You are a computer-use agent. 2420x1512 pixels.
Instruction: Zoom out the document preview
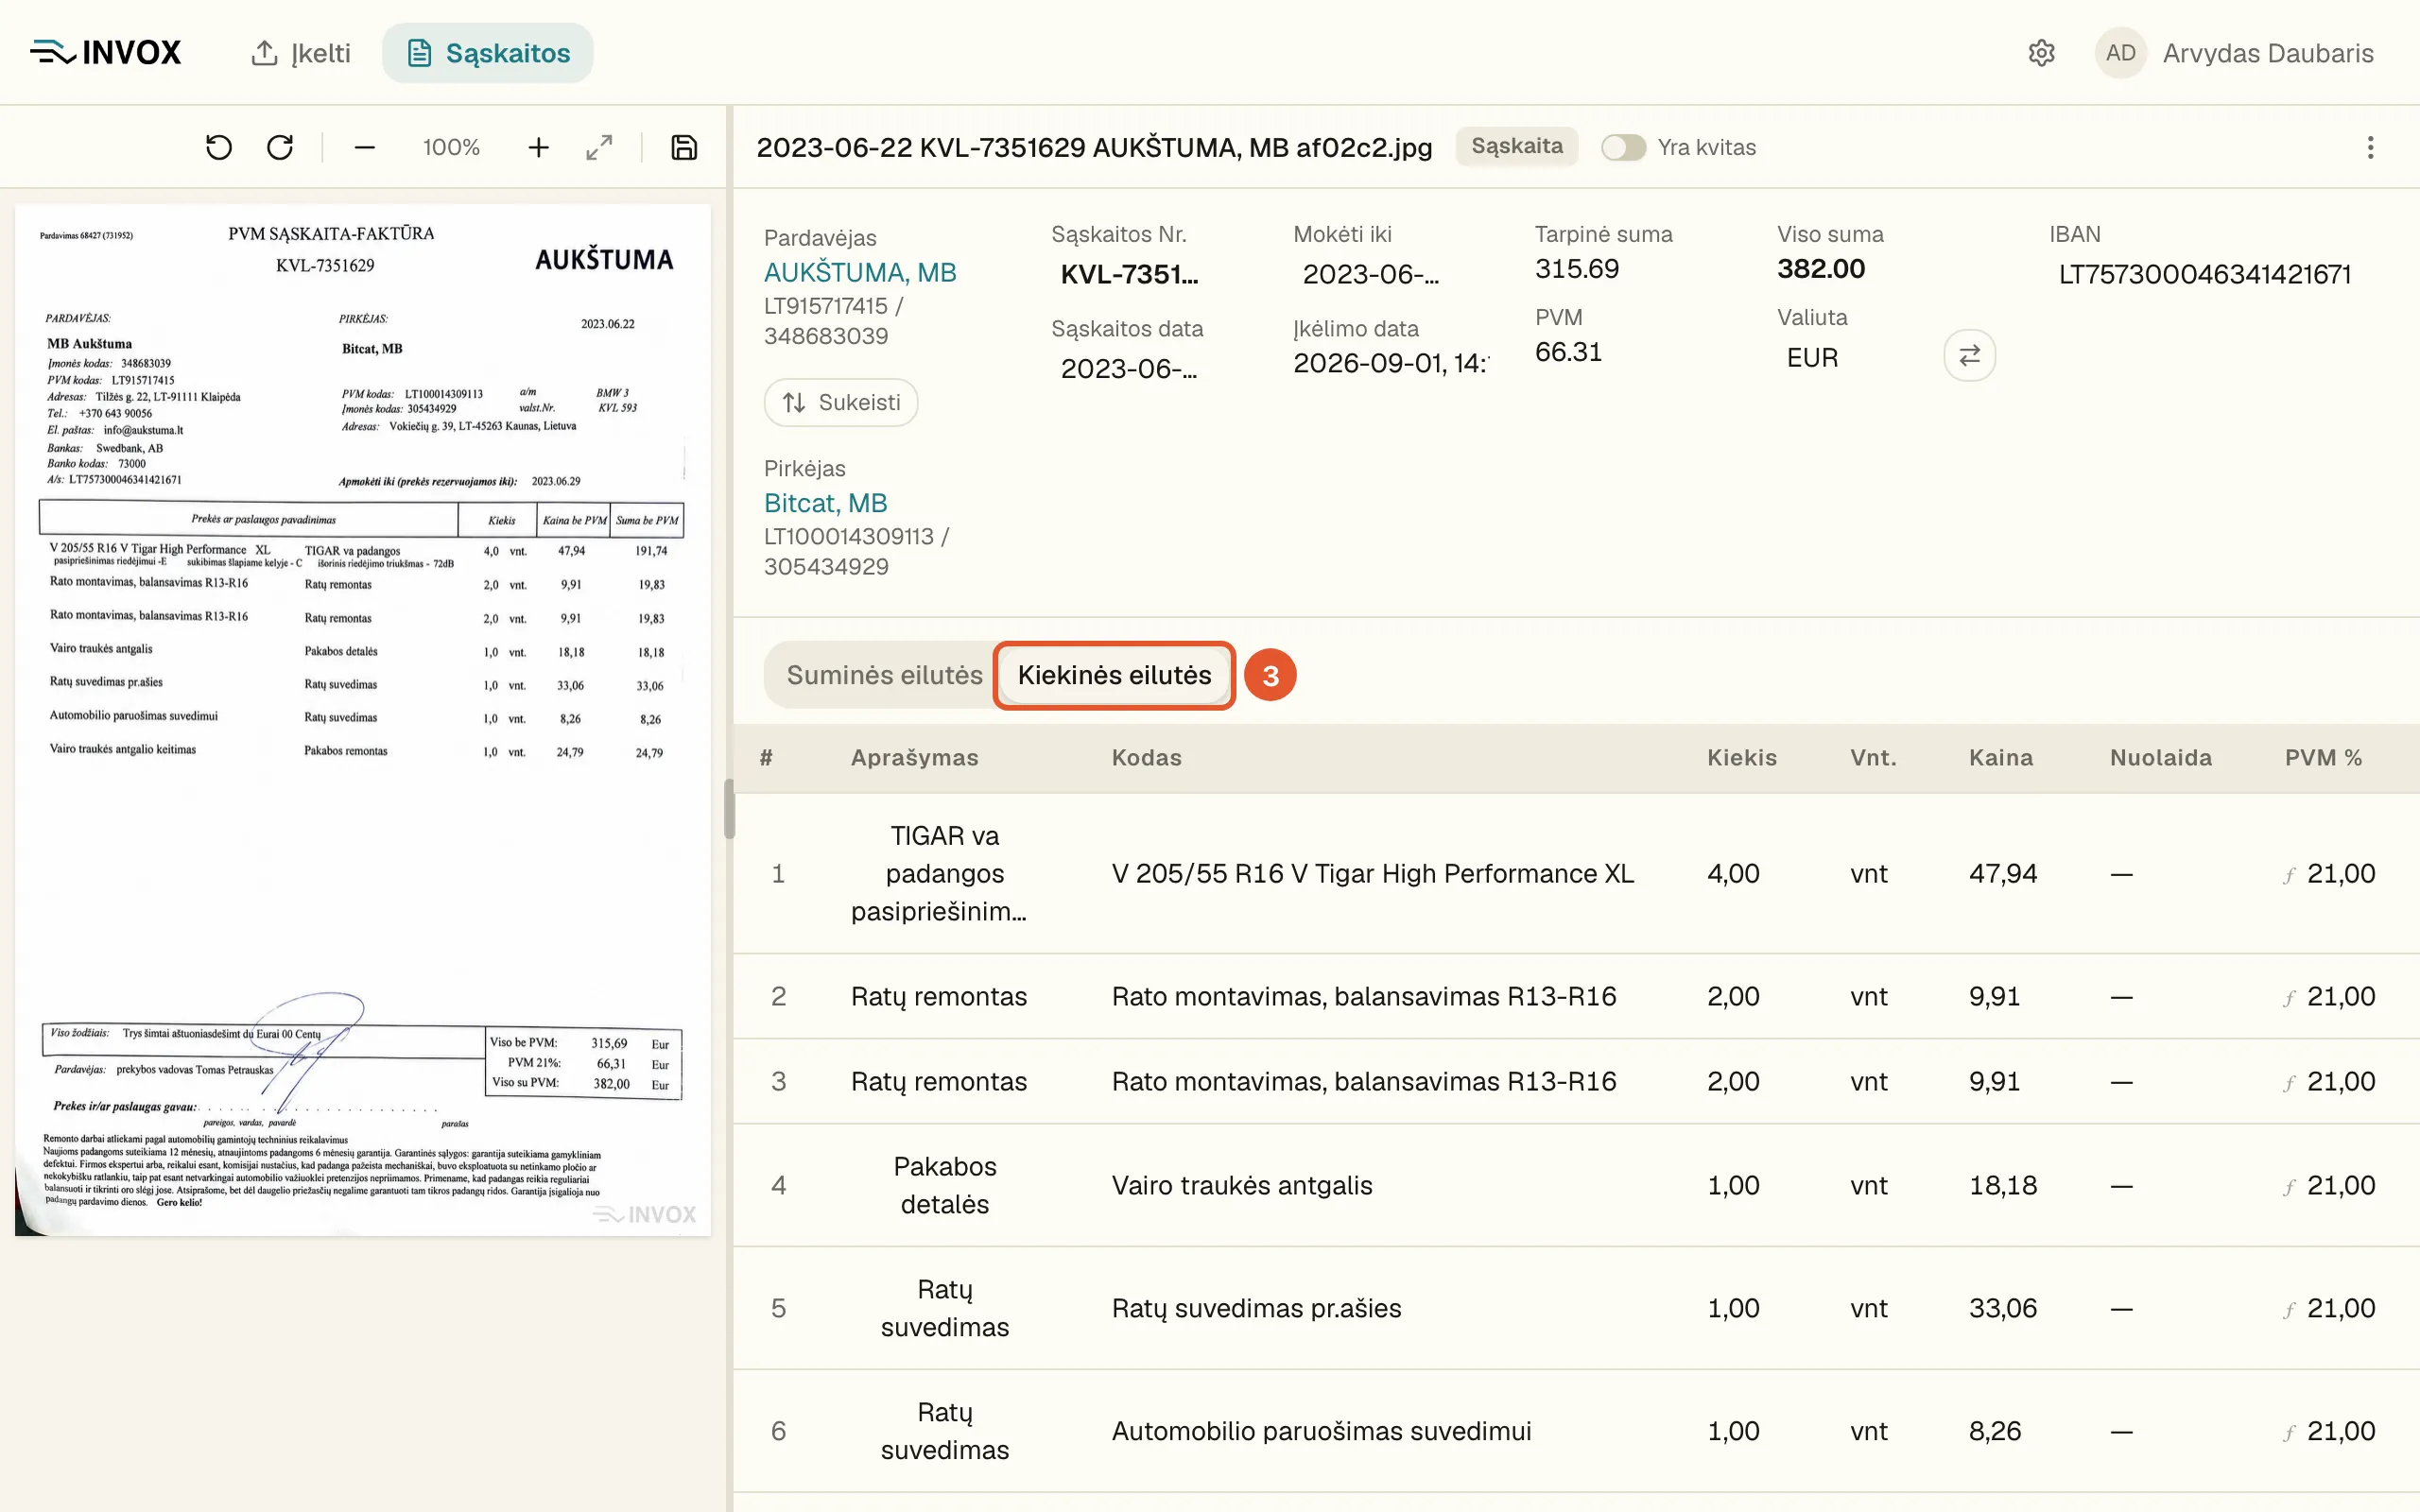(365, 148)
